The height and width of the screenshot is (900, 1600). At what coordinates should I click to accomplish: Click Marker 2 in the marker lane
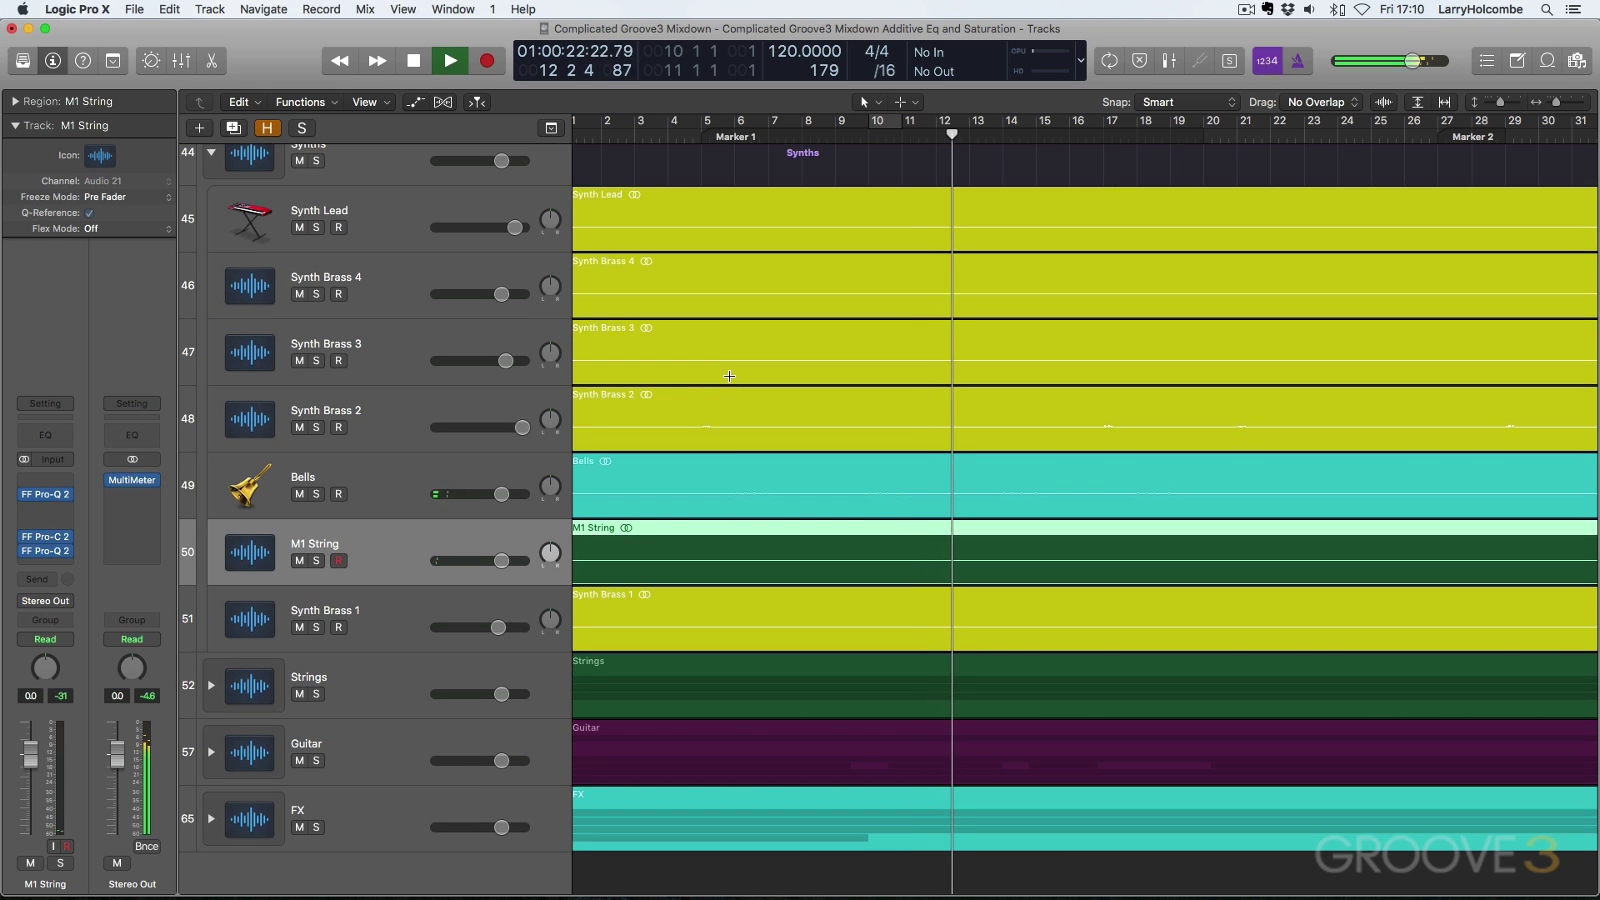click(x=1472, y=137)
